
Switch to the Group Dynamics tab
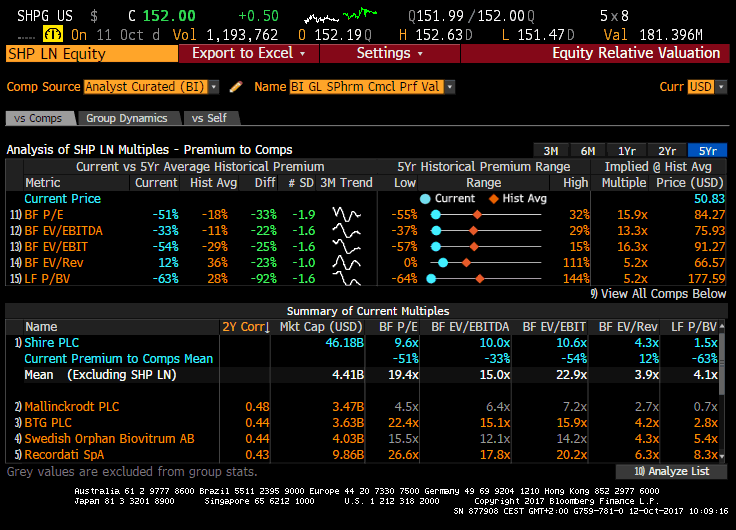[127, 118]
